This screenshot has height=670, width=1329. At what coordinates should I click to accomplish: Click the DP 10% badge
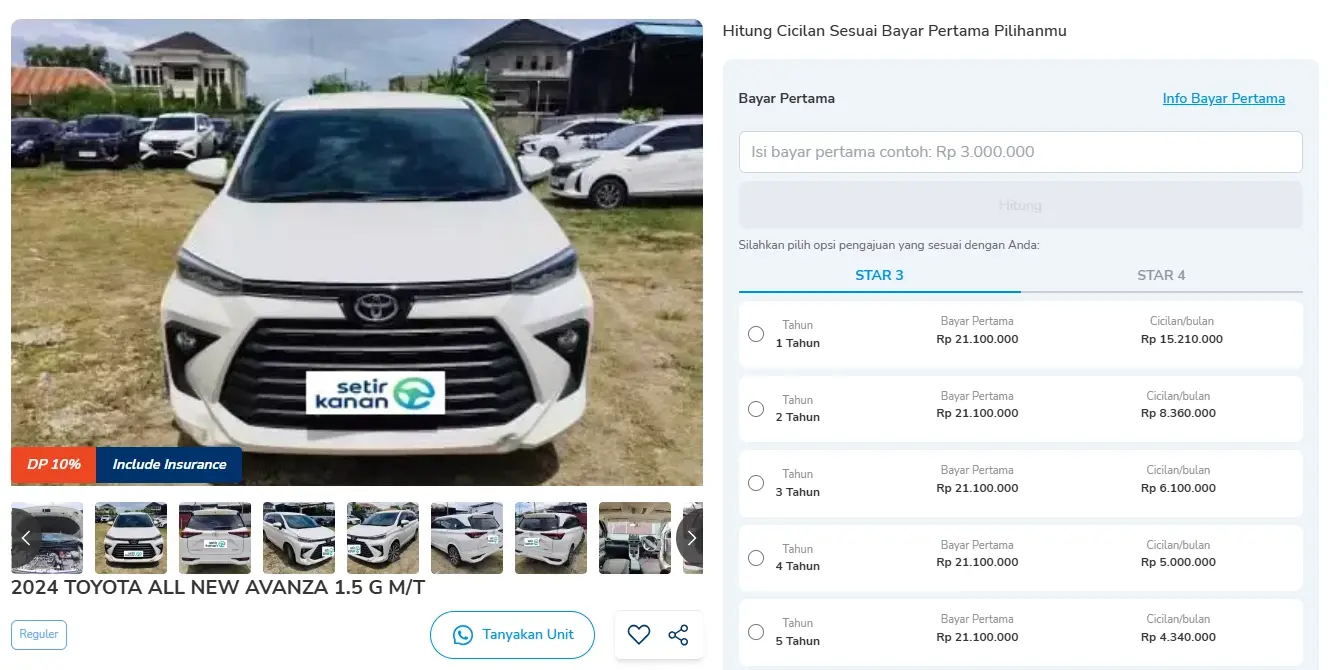(x=54, y=464)
